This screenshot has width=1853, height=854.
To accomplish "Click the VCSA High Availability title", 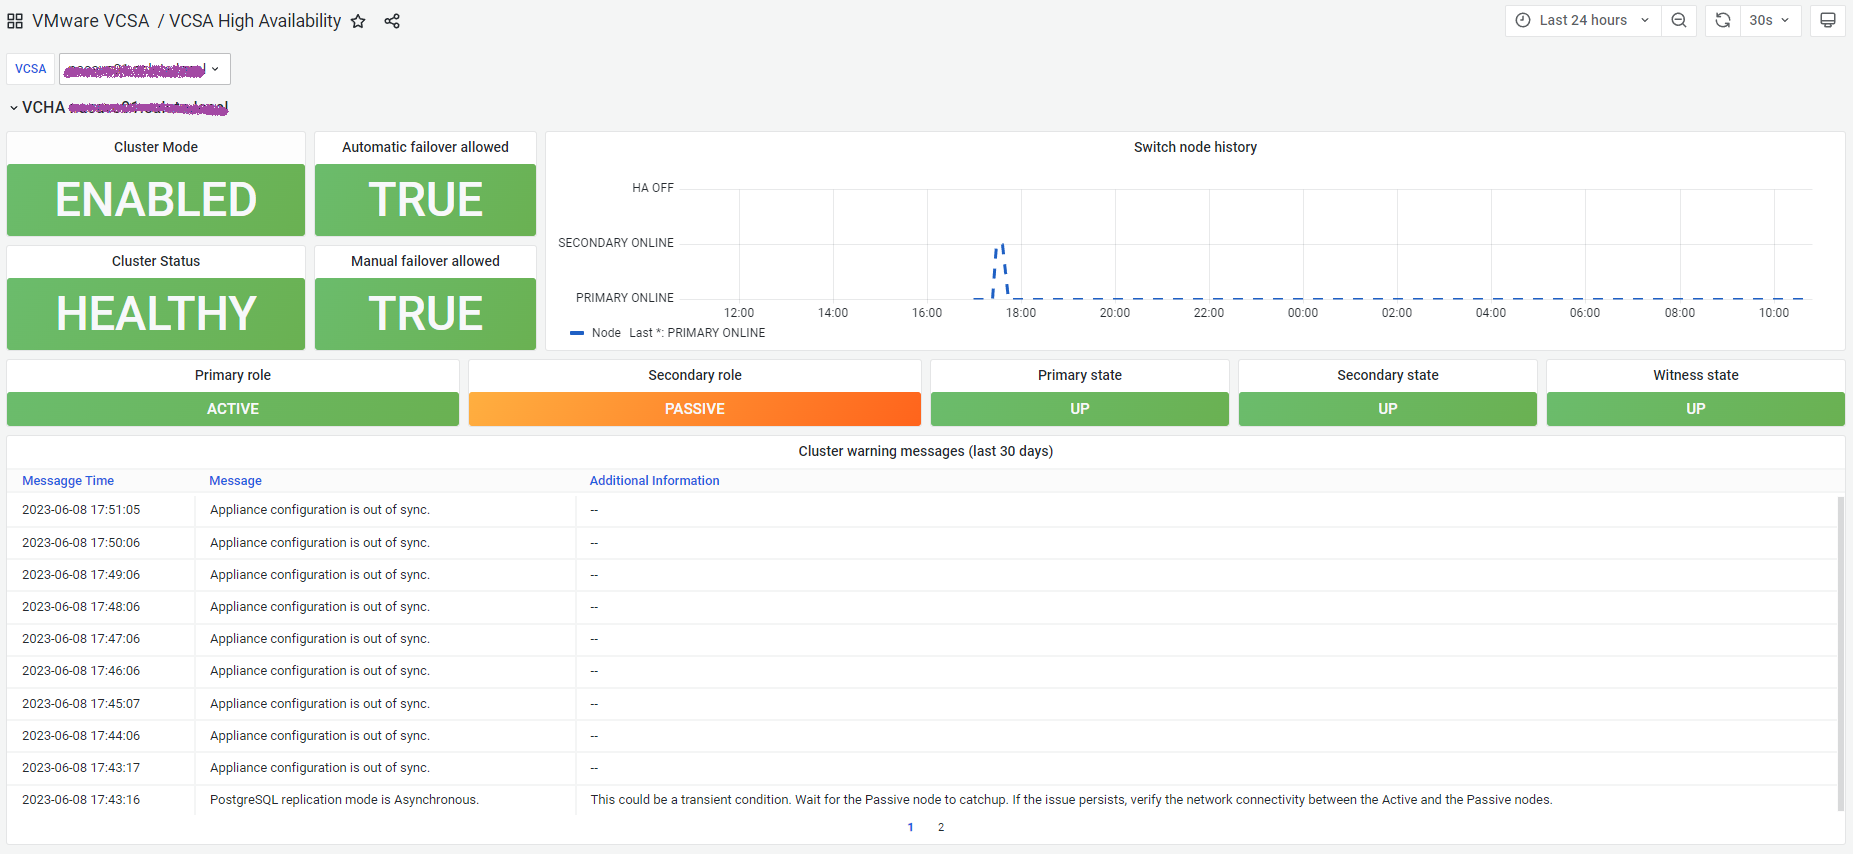I will click(x=255, y=21).
